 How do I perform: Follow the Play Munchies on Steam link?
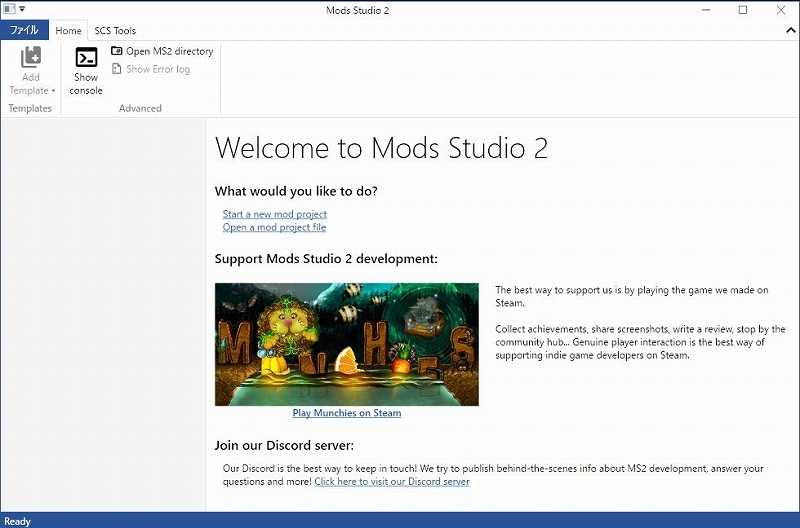point(347,413)
